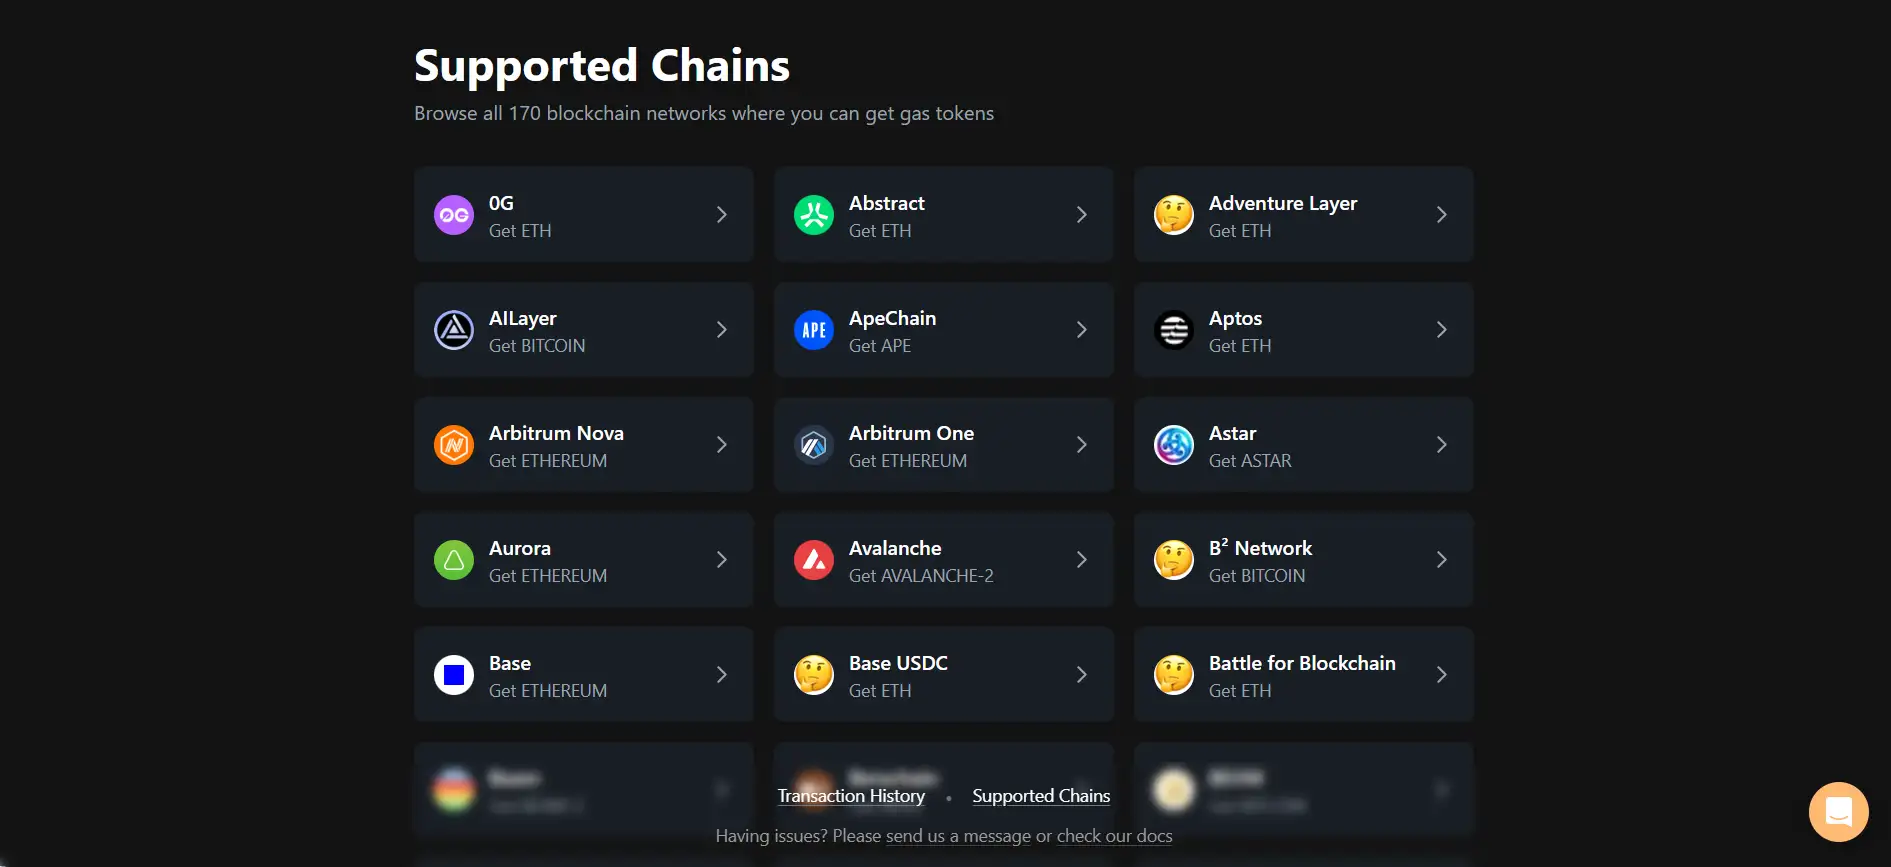Select the Base USDC chain card
This screenshot has width=1891, height=867.
[943, 675]
